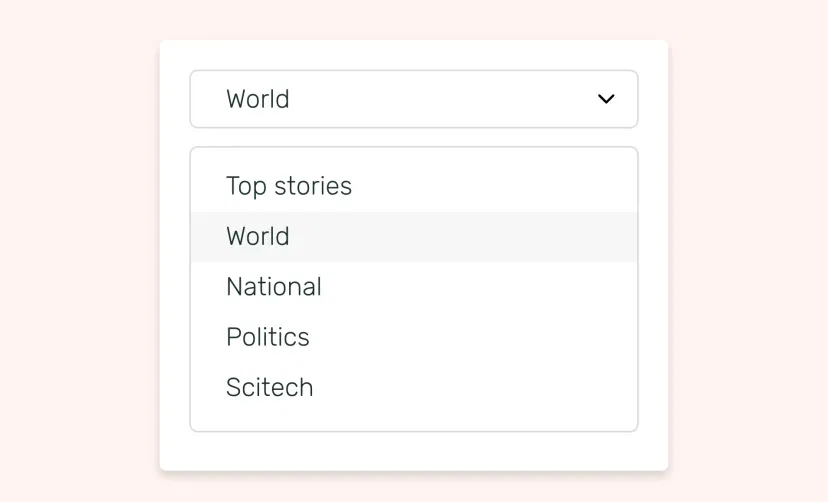Click the pink page background outside card
The width and height of the screenshot is (828, 502).
(80, 250)
